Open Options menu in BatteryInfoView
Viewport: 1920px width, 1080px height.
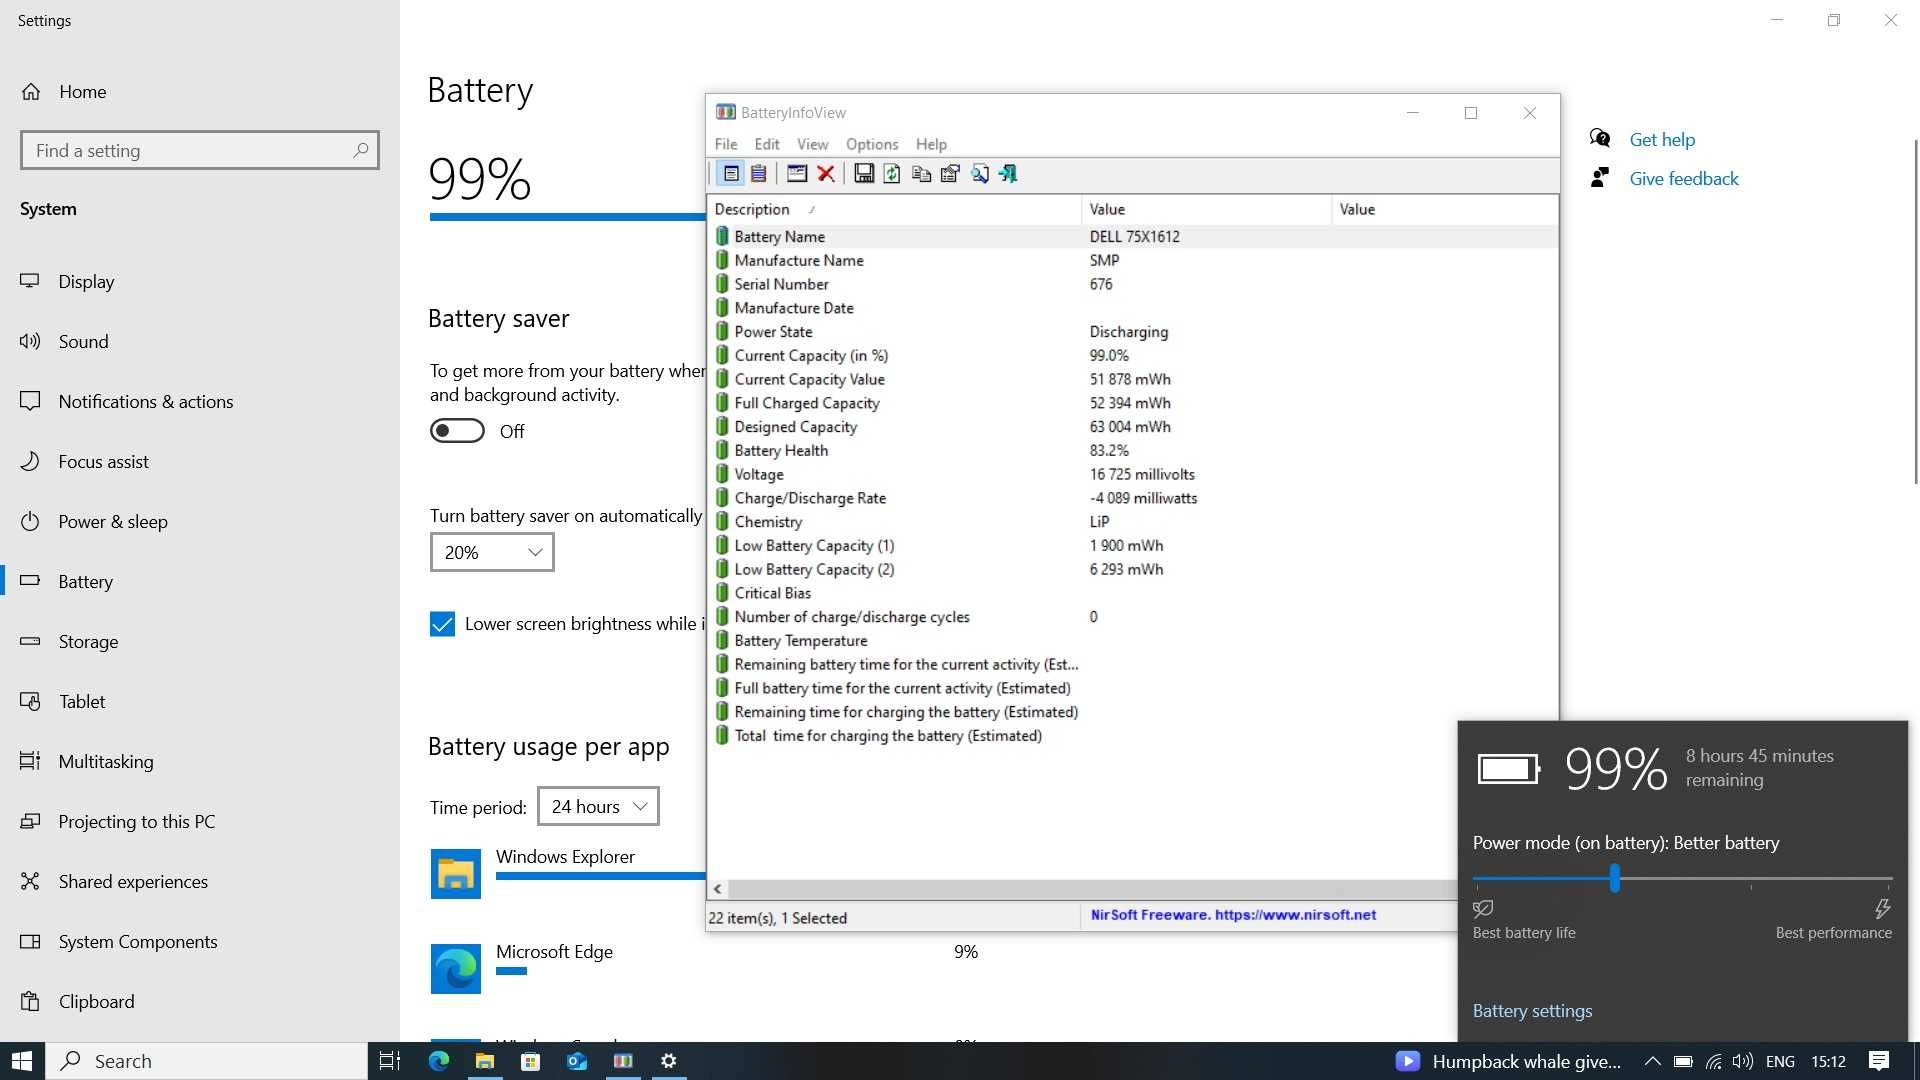tap(872, 144)
